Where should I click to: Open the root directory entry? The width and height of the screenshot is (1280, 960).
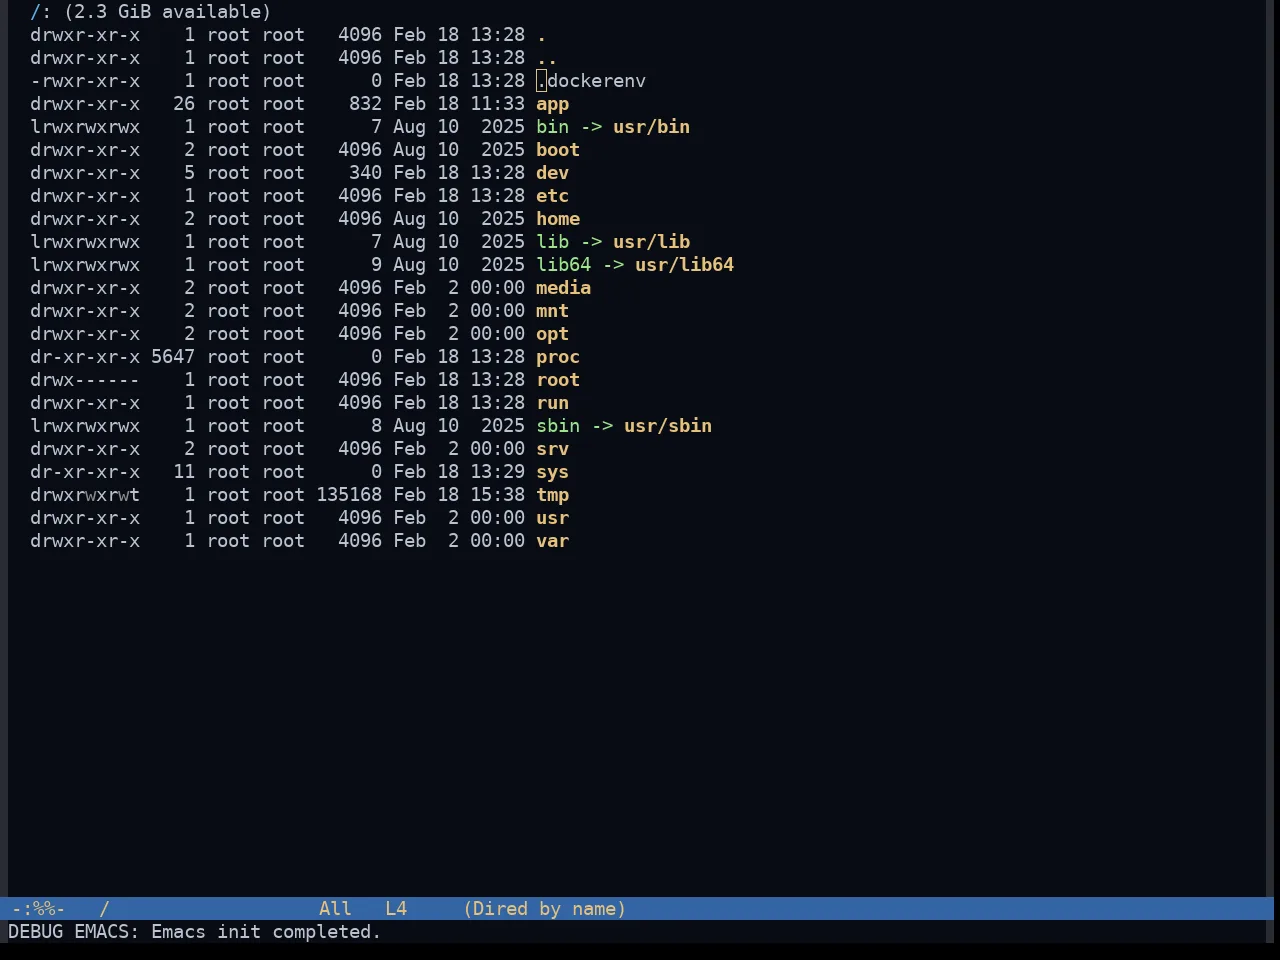click(x=558, y=380)
